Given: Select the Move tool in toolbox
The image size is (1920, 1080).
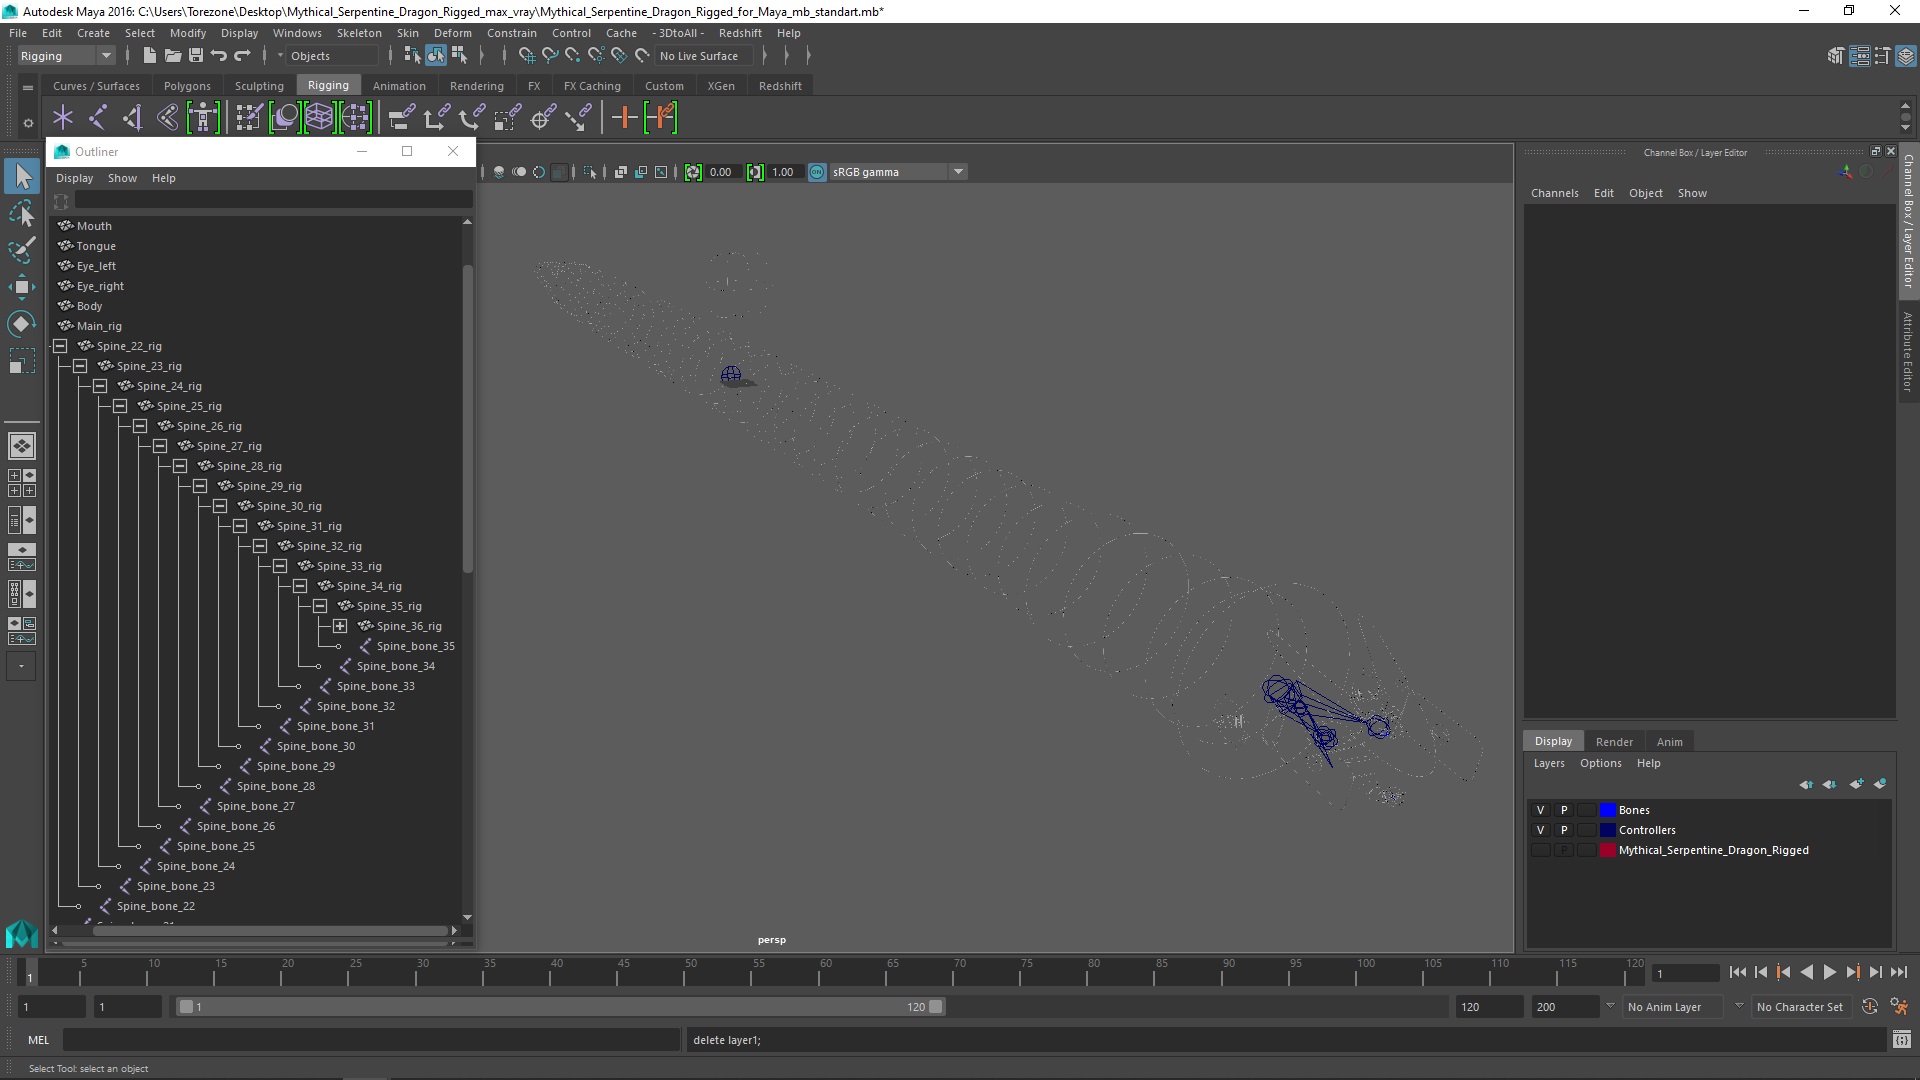Looking at the screenshot, I should [21, 287].
